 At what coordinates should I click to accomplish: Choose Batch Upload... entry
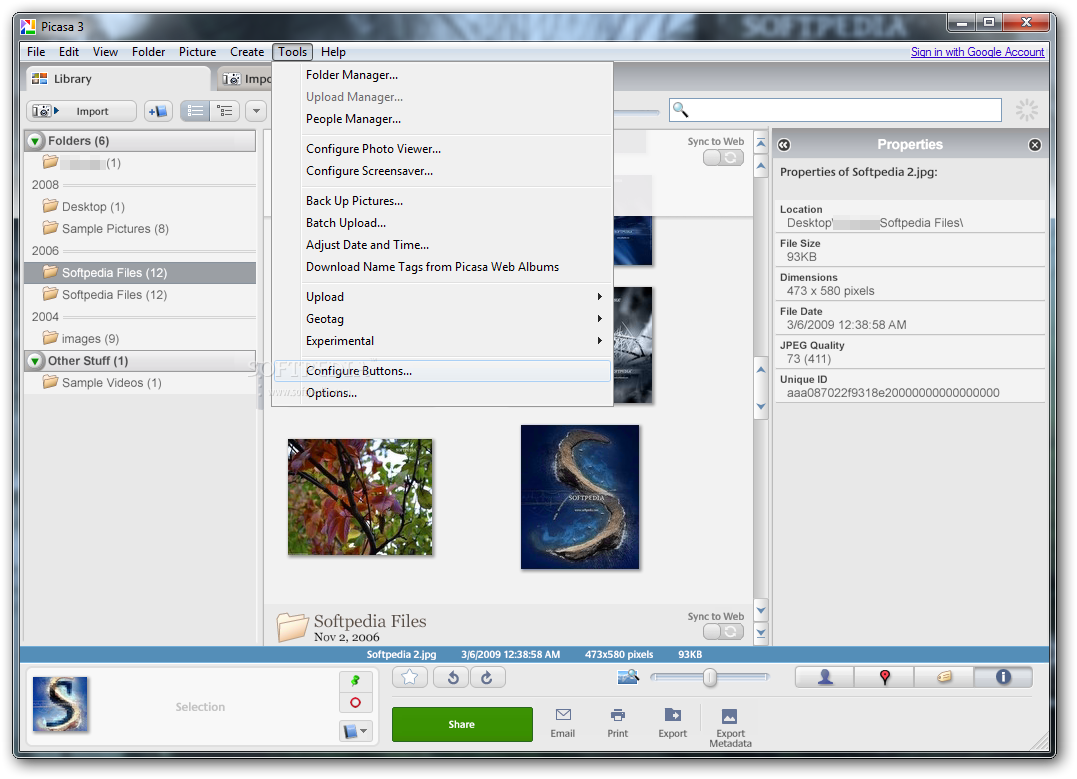point(442,223)
